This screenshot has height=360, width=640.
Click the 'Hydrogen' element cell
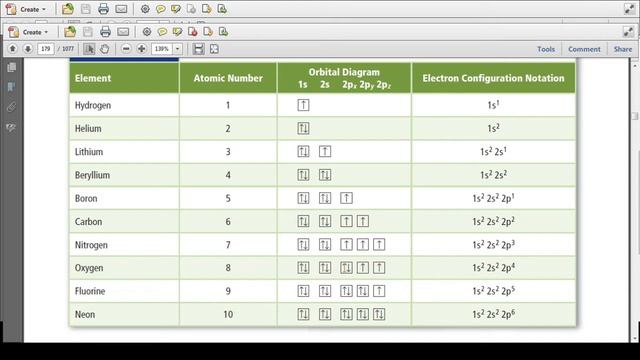[x=124, y=105]
